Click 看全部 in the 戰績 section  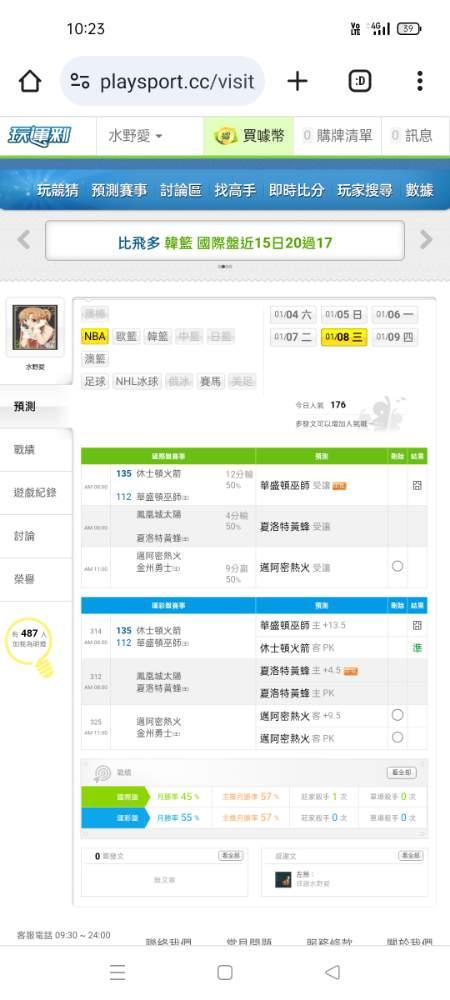coord(402,772)
